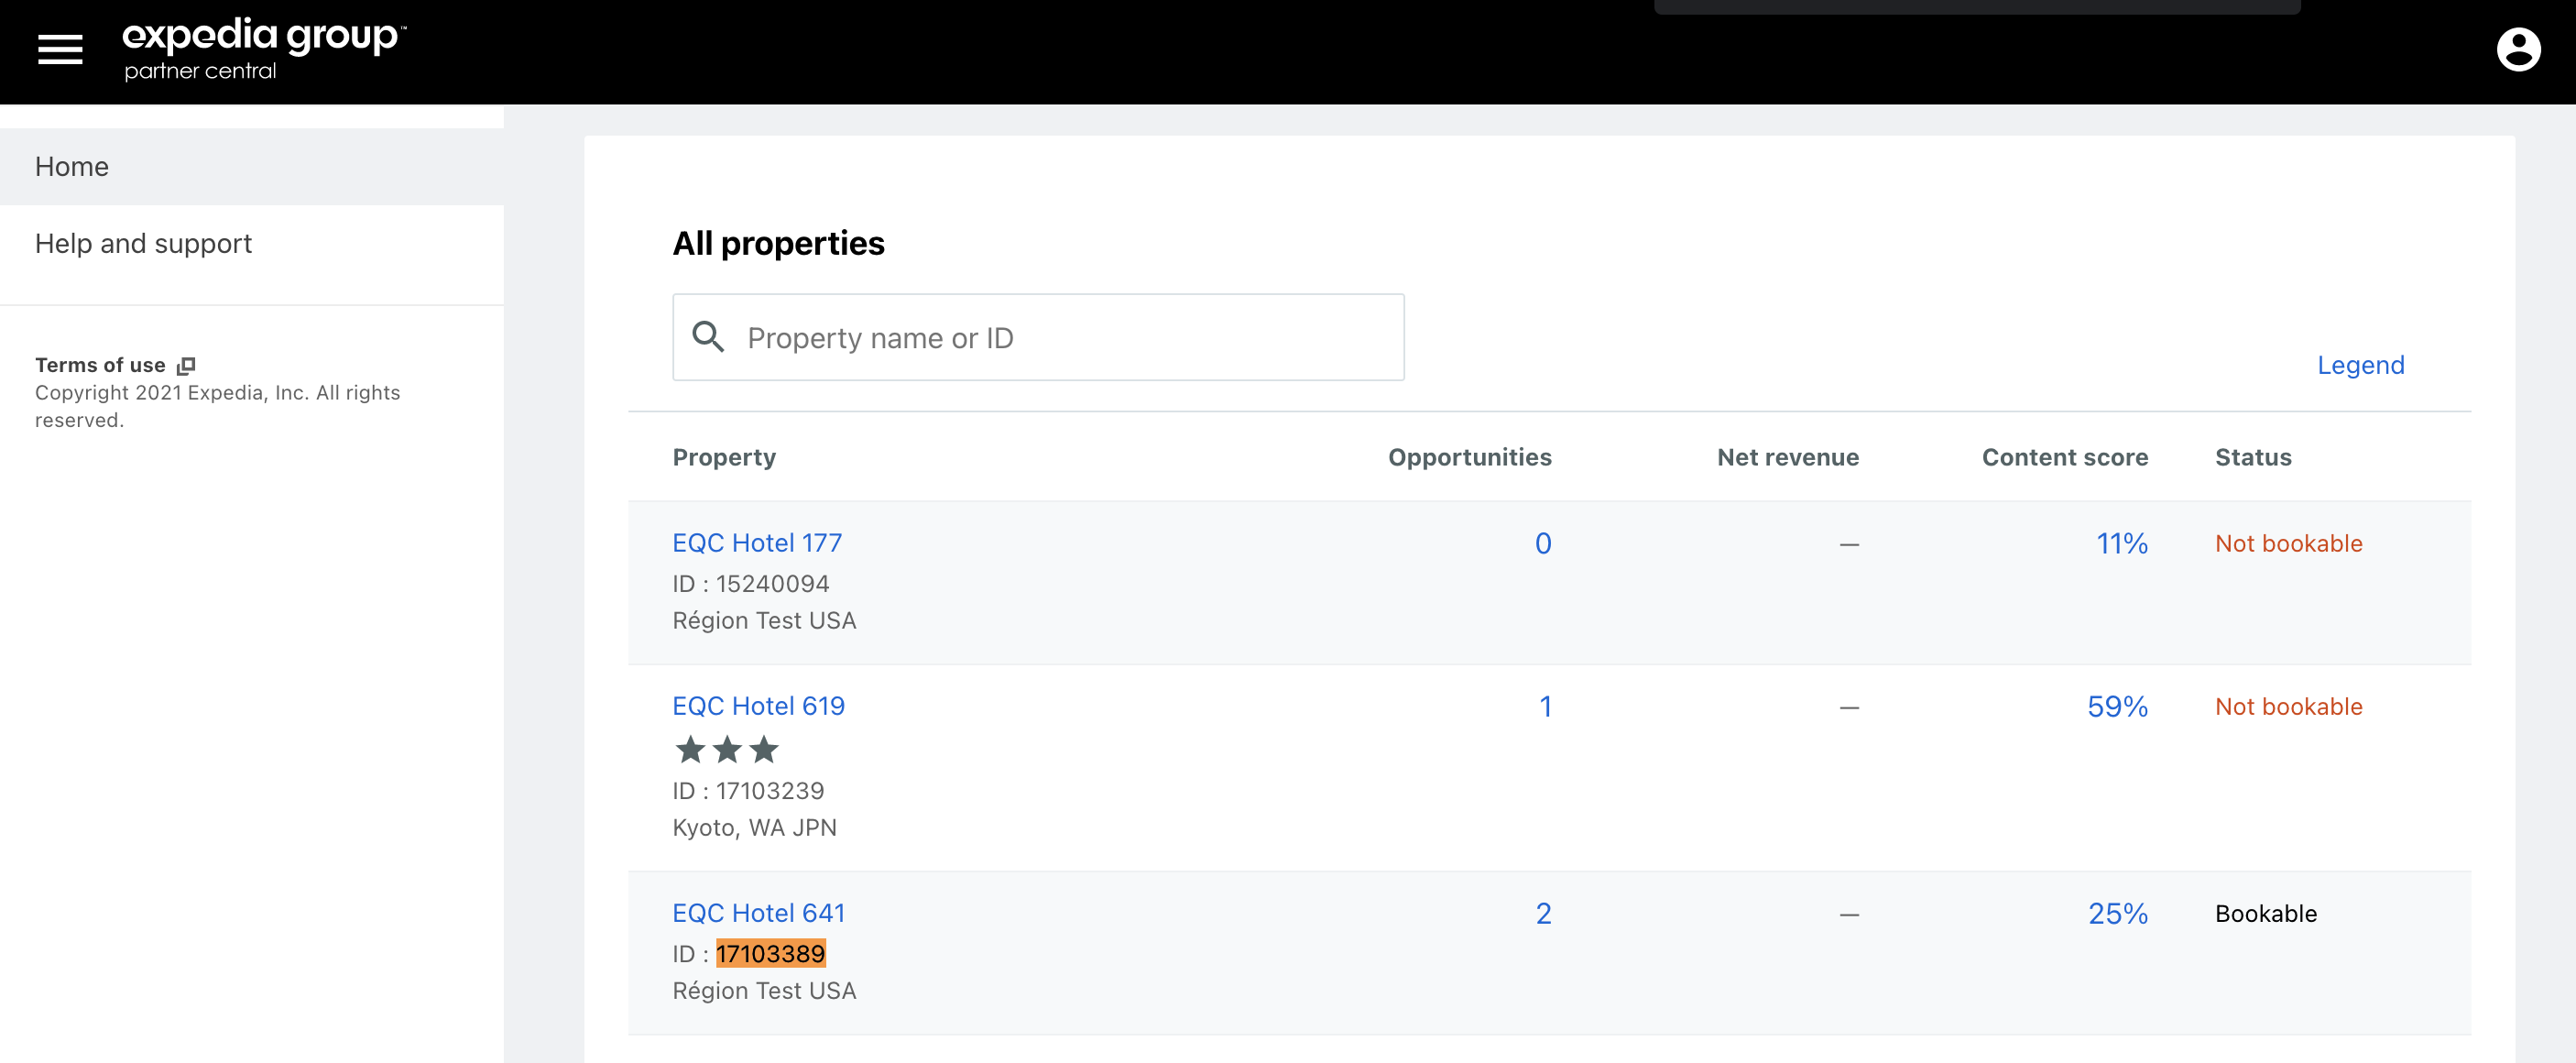
Task: Click the star rating of EQC Hotel 619
Action: (727, 749)
